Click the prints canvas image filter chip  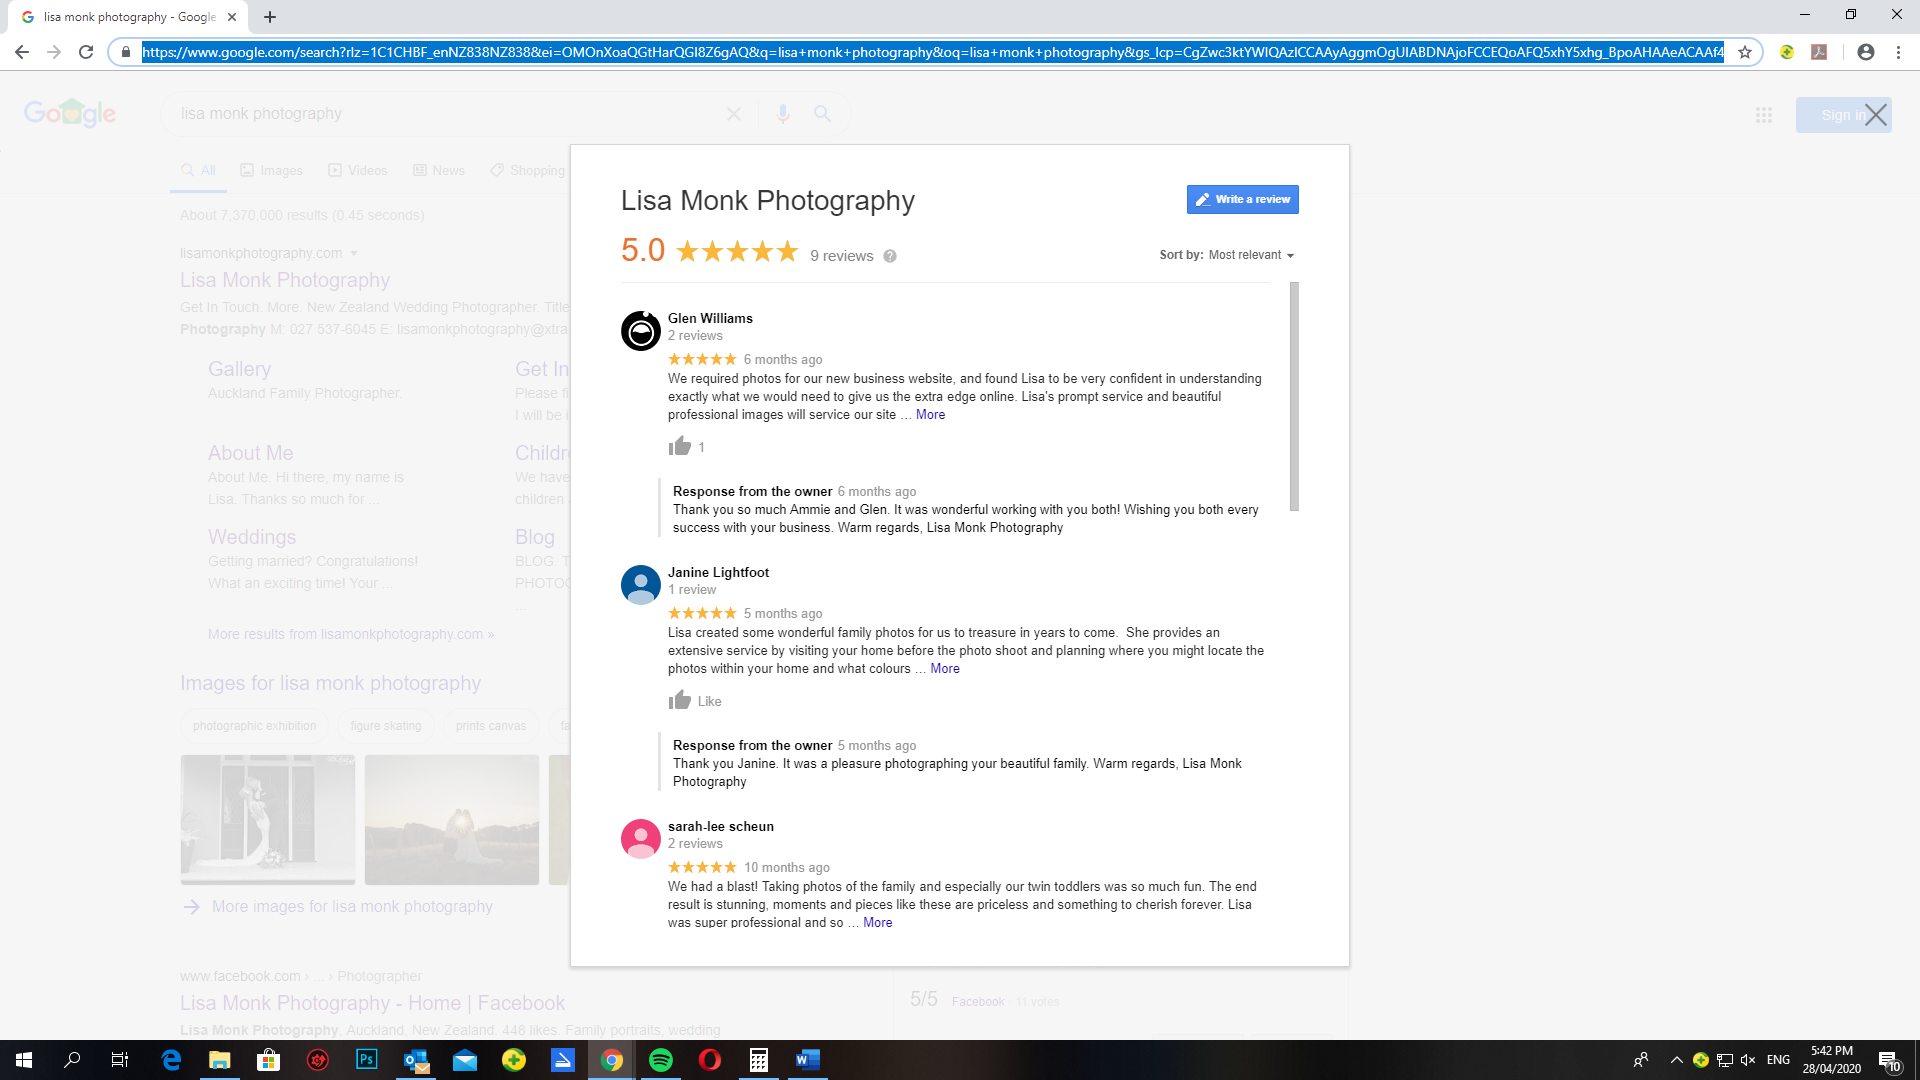(490, 726)
